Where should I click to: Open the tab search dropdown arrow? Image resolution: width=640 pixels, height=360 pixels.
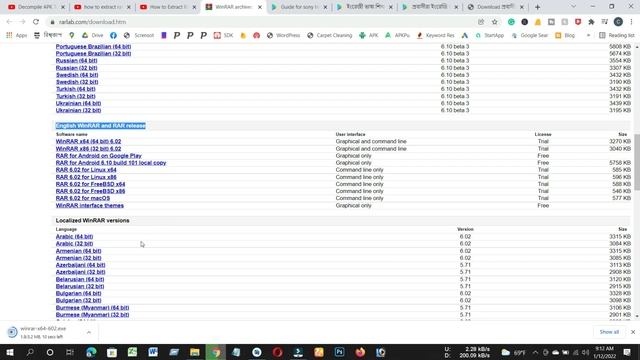click(x=573, y=7)
